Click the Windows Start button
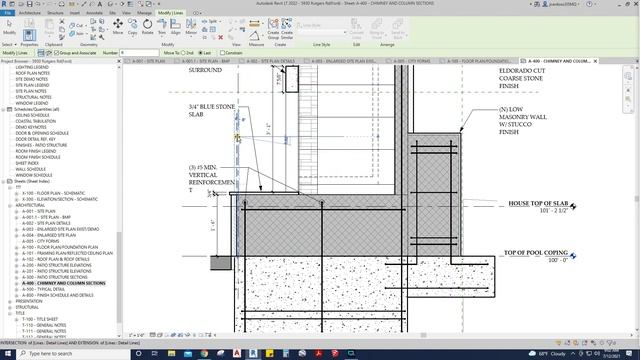 pyautogui.click(x=7, y=353)
